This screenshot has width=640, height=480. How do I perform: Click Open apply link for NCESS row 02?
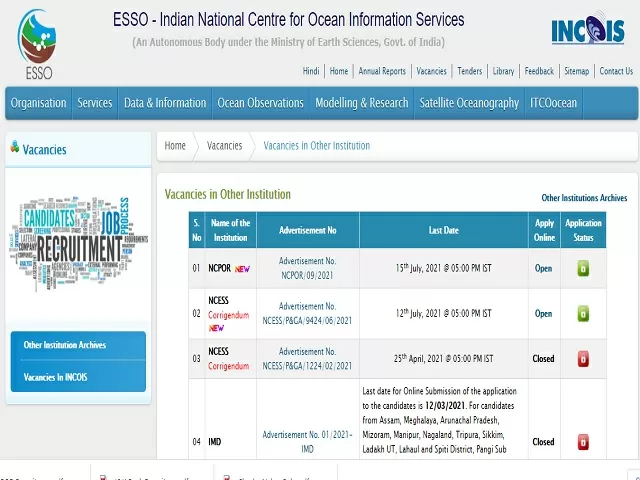coord(543,314)
